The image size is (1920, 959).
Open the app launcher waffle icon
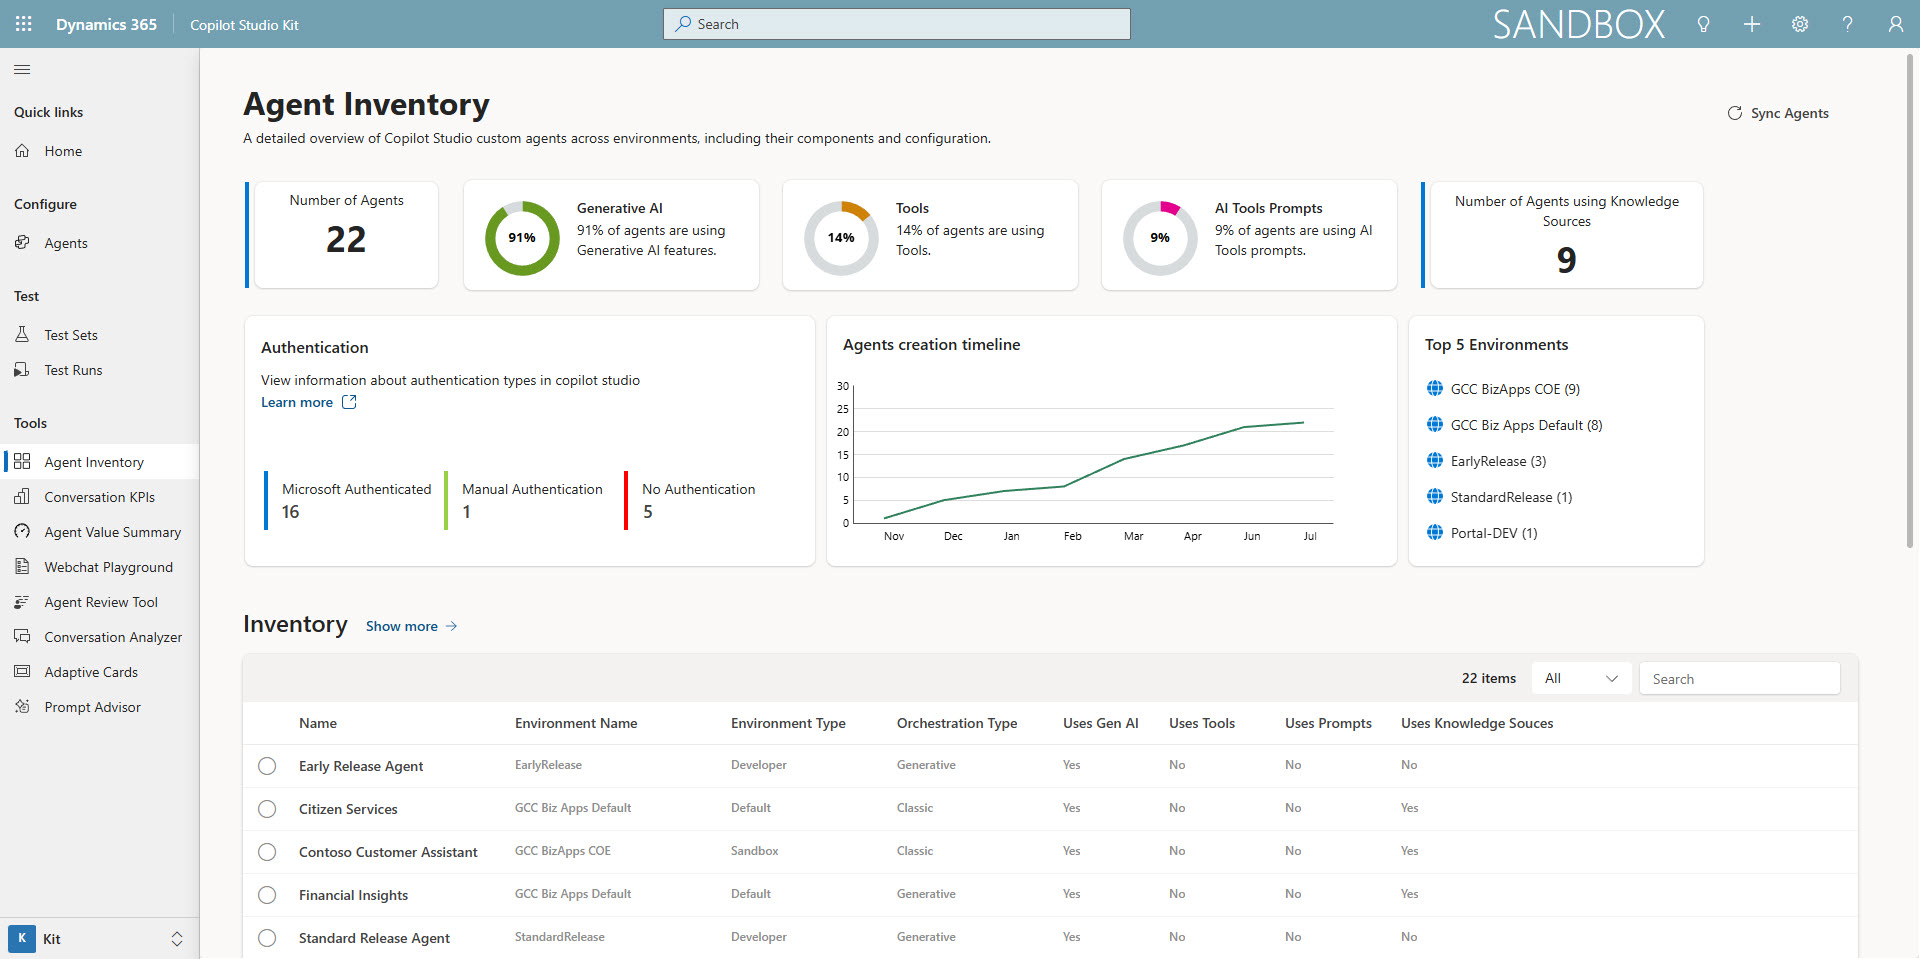click(x=24, y=24)
